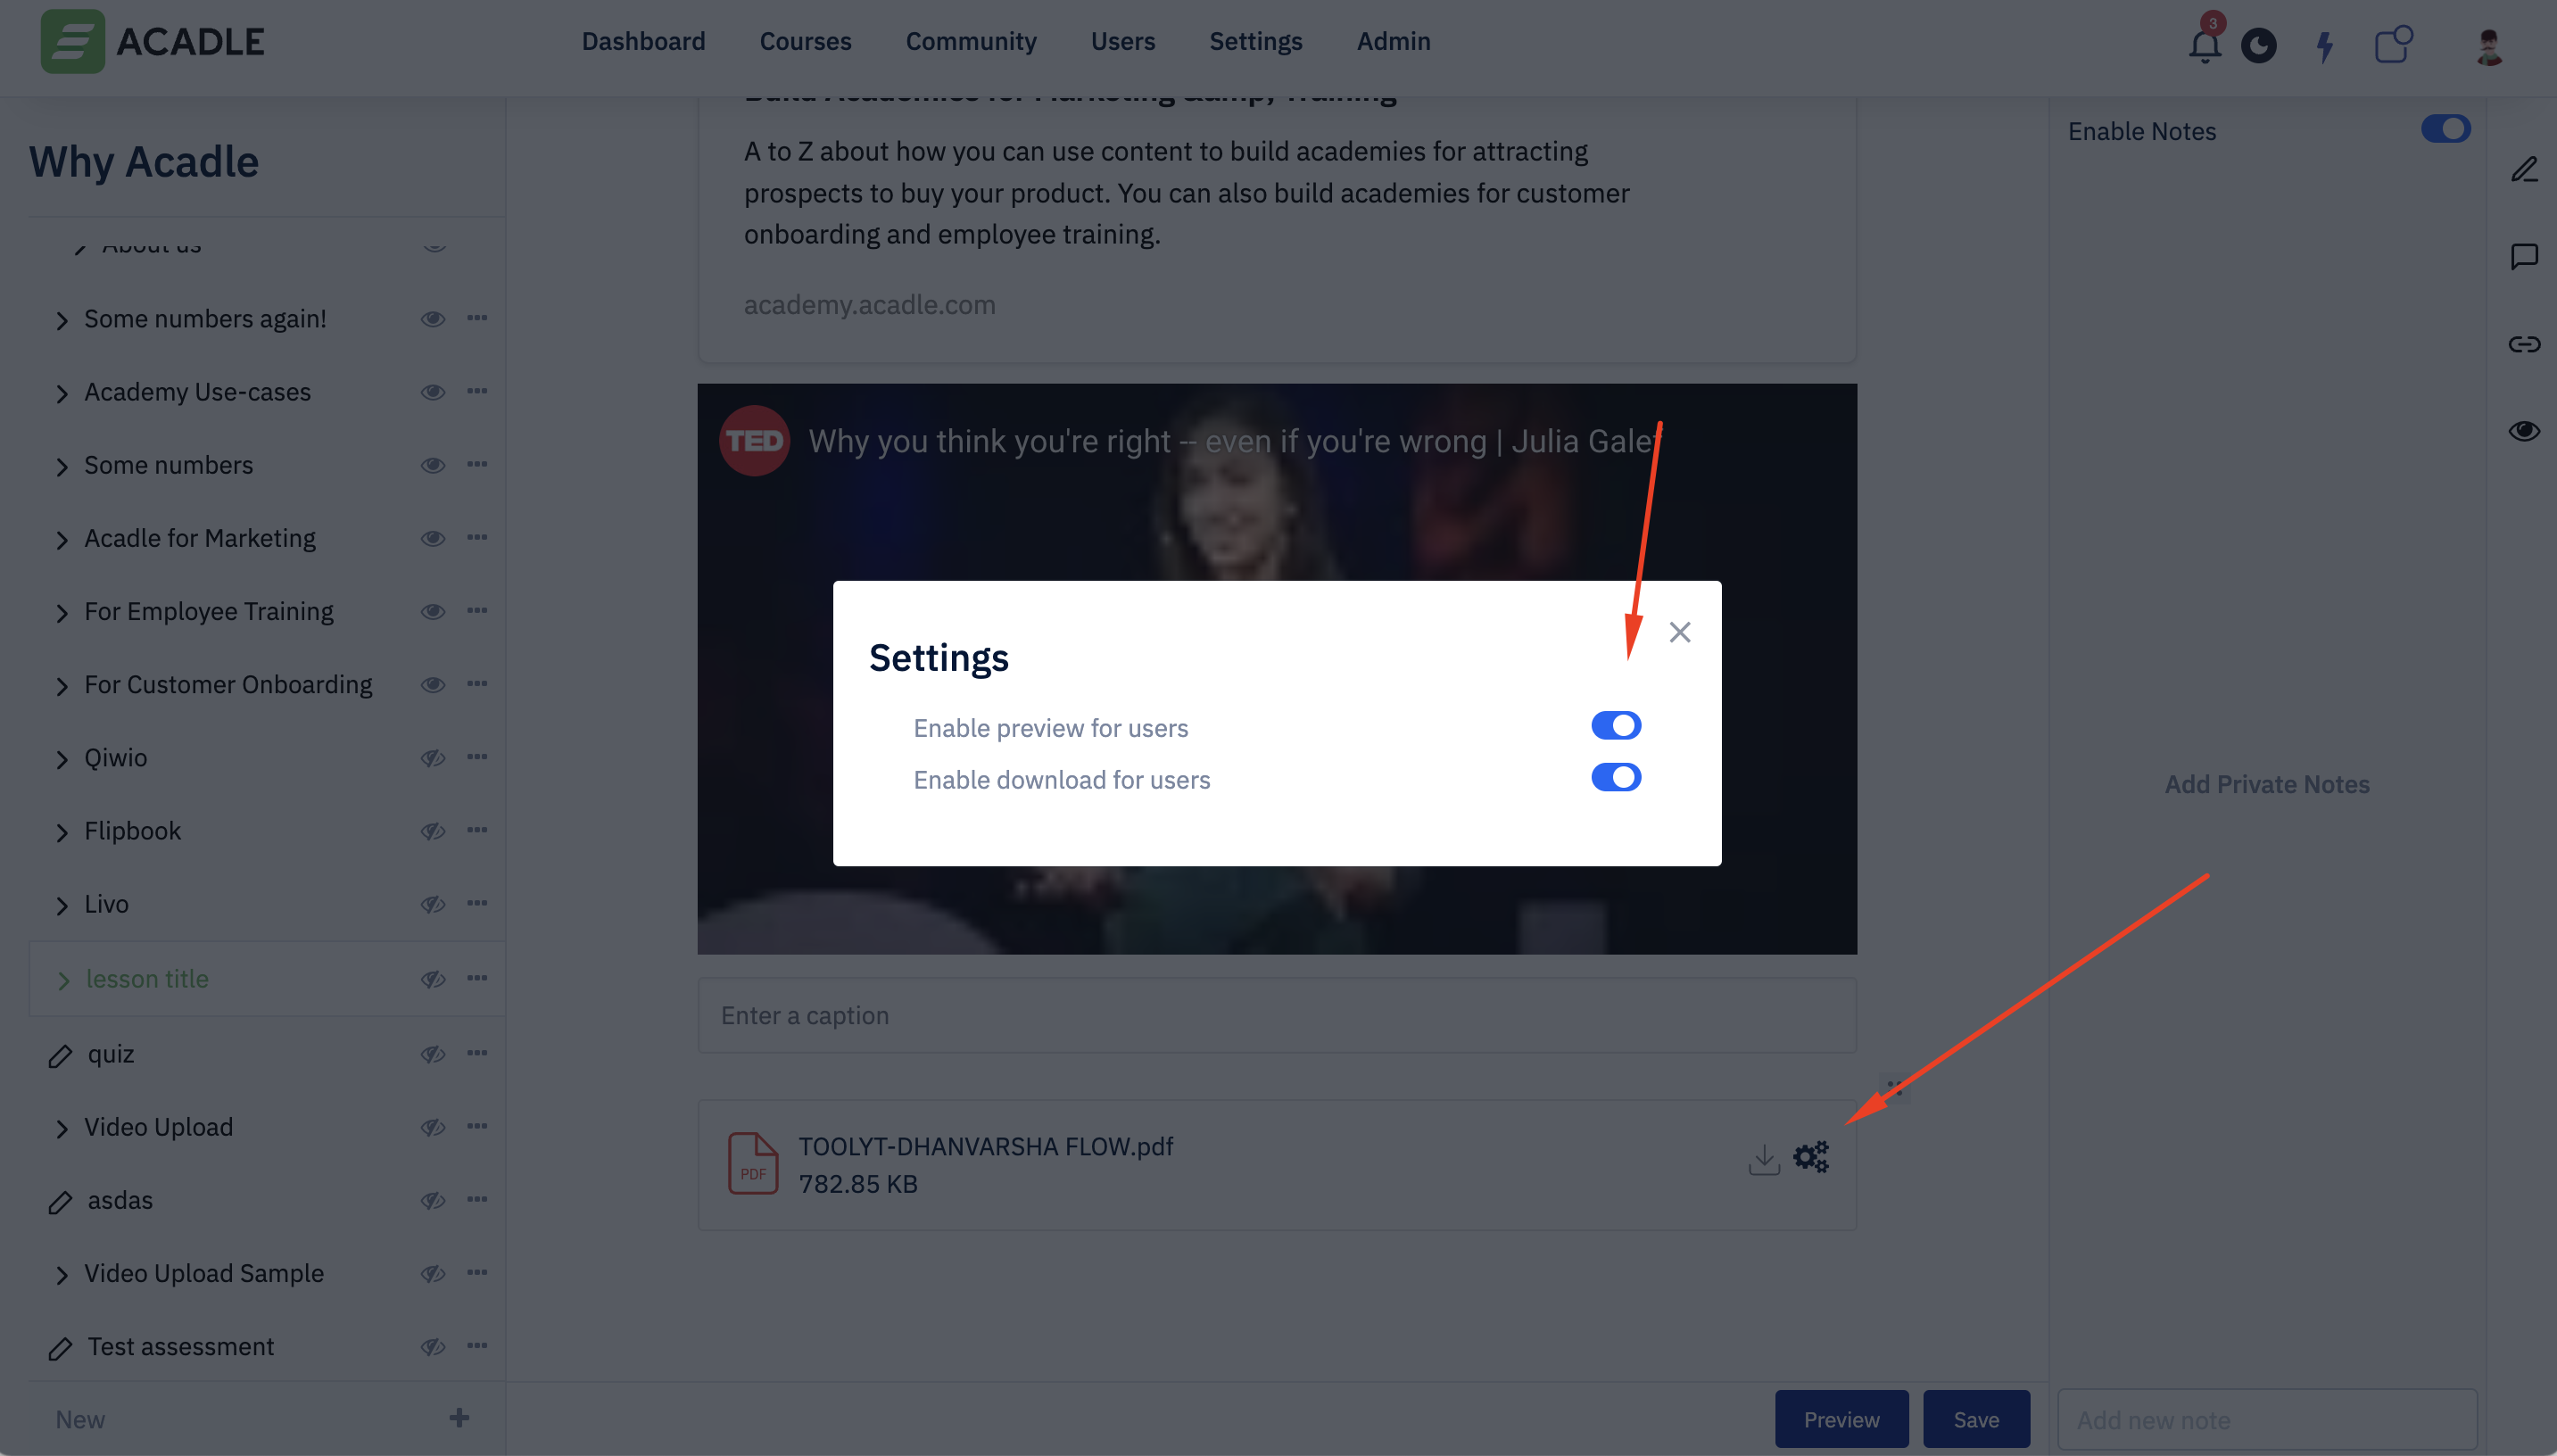Open user profile avatar
This screenshot has width=2557, height=1456.
(x=2489, y=46)
